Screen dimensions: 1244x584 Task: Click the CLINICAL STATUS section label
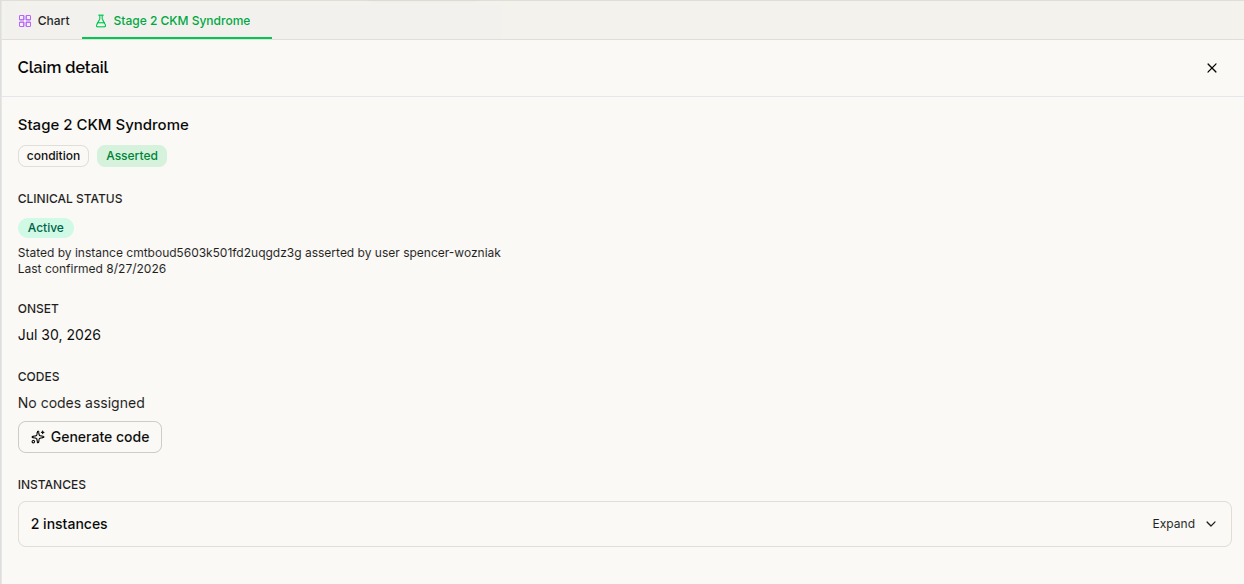pyautogui.click(x=70, y=199)
